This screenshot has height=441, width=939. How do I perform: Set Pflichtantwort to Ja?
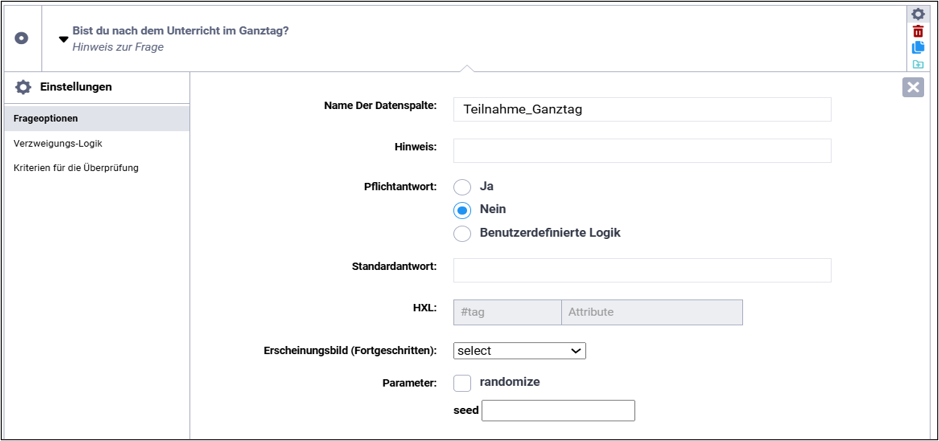click(x=462, y=187)
